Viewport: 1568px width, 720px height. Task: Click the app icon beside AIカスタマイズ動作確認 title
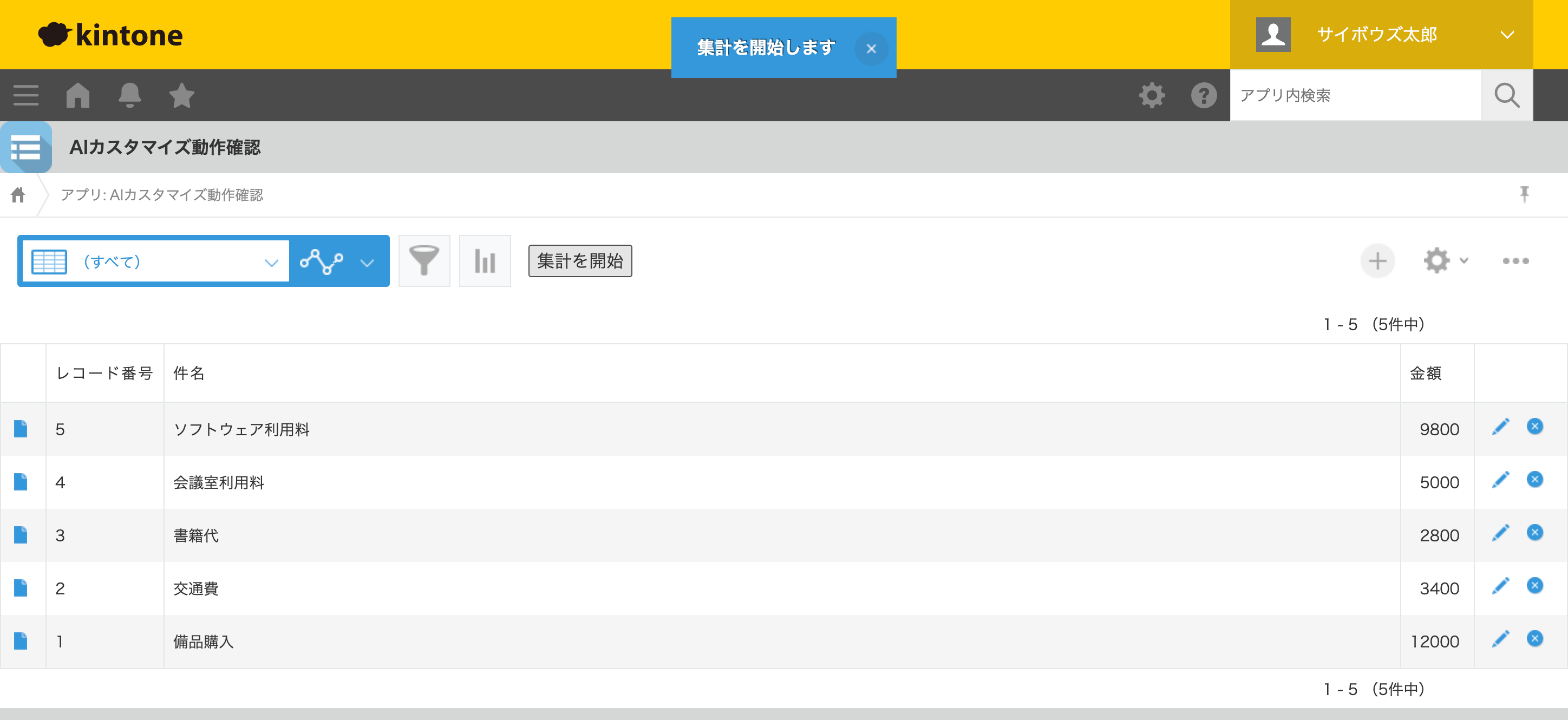click(26, 147)
